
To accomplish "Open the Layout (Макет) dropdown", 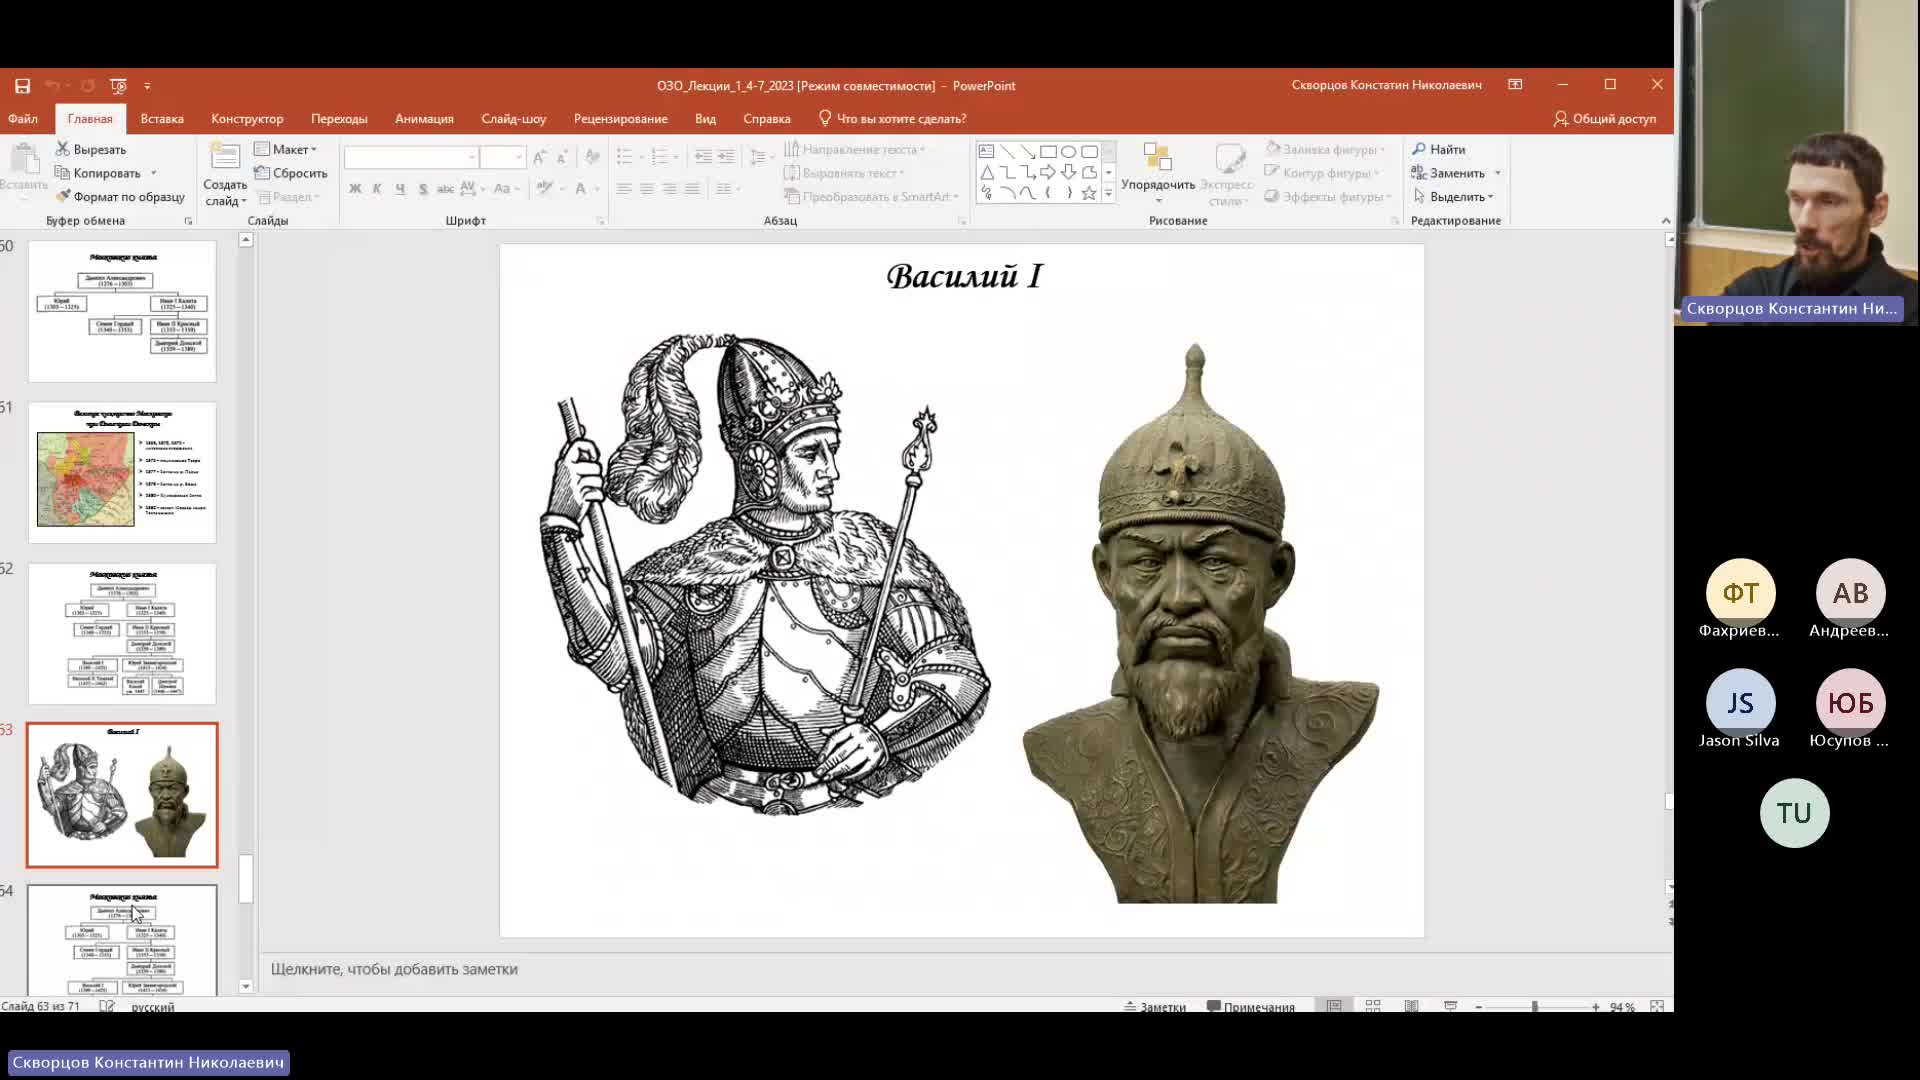I will pyautogui.click(x=286, y=149).
